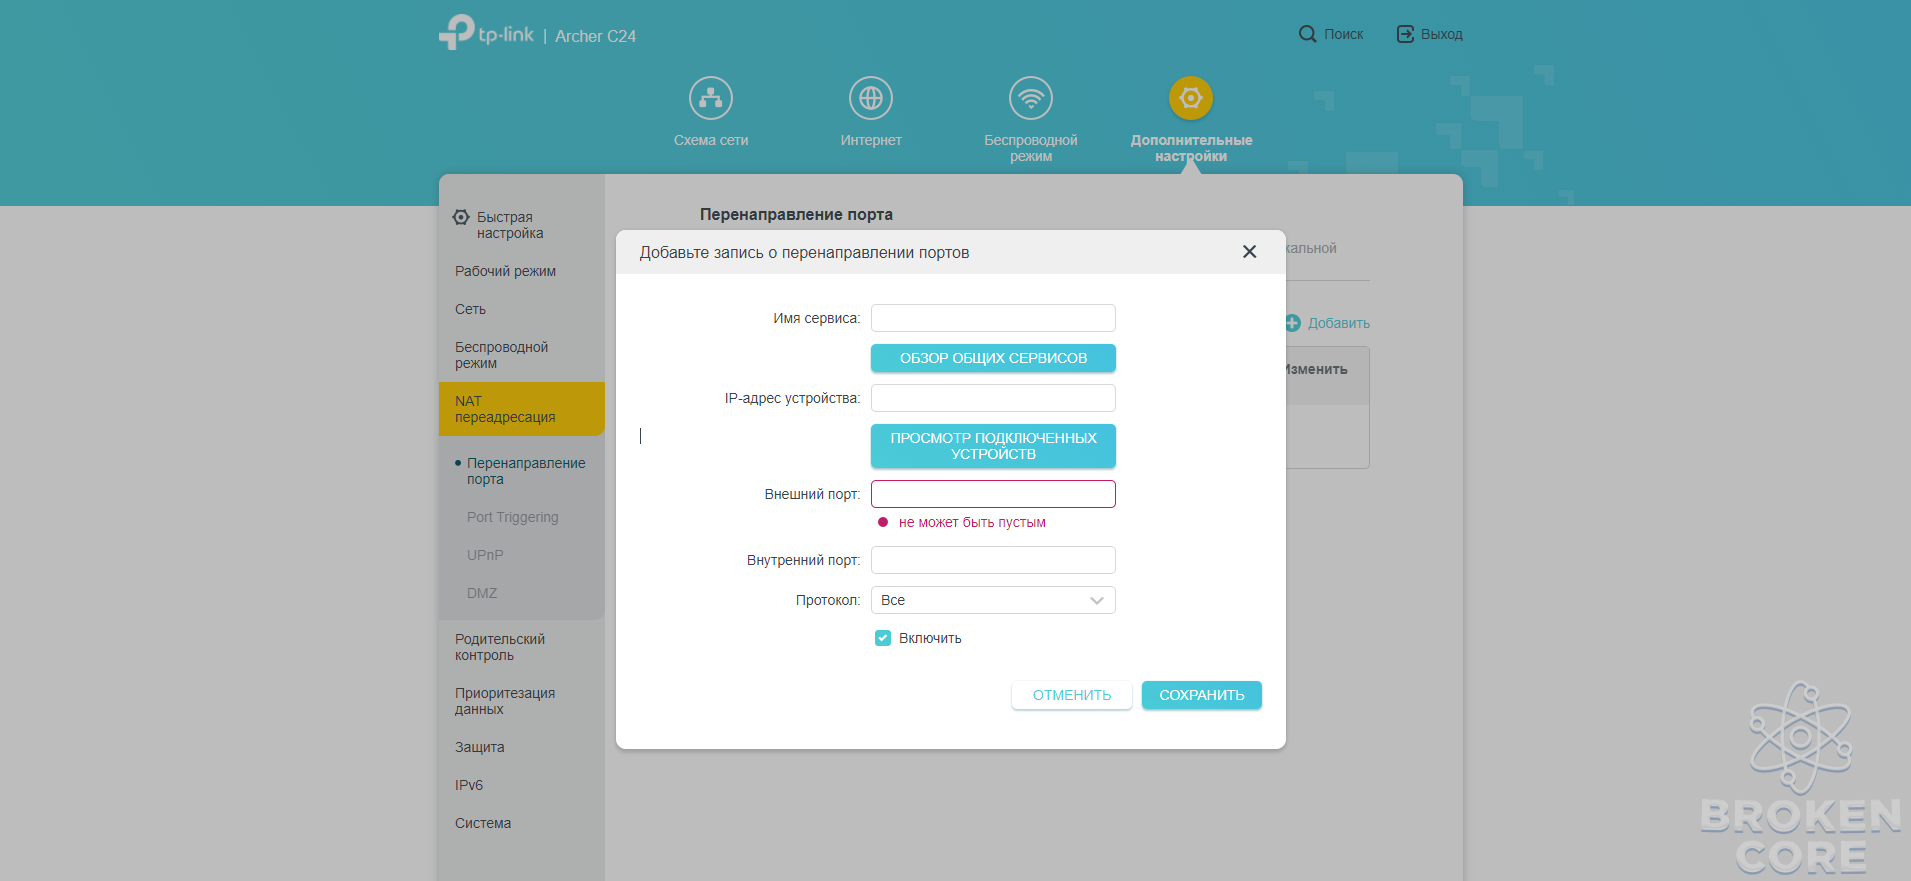Click the Поиск magnifier icon
Image resolution: width=1911 pixels, height=881 pixels.
tap(1307, 34)
